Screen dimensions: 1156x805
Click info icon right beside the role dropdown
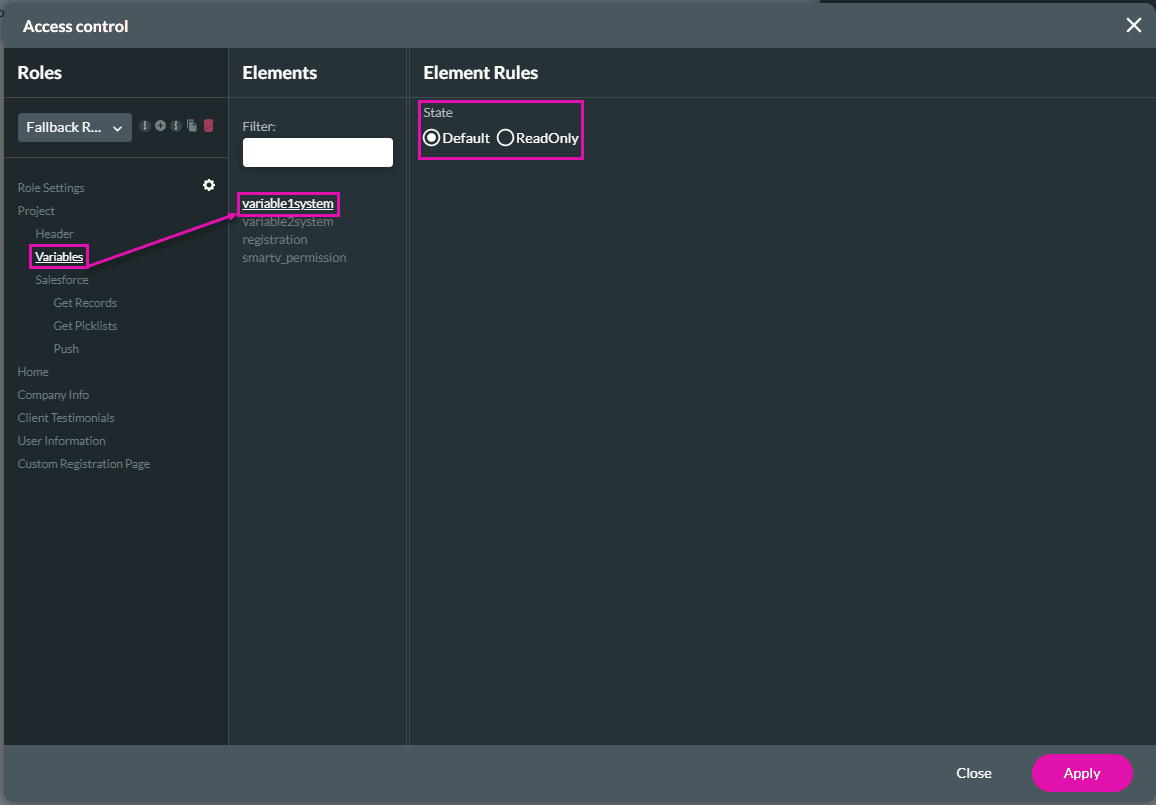click(x=145, y=126)
